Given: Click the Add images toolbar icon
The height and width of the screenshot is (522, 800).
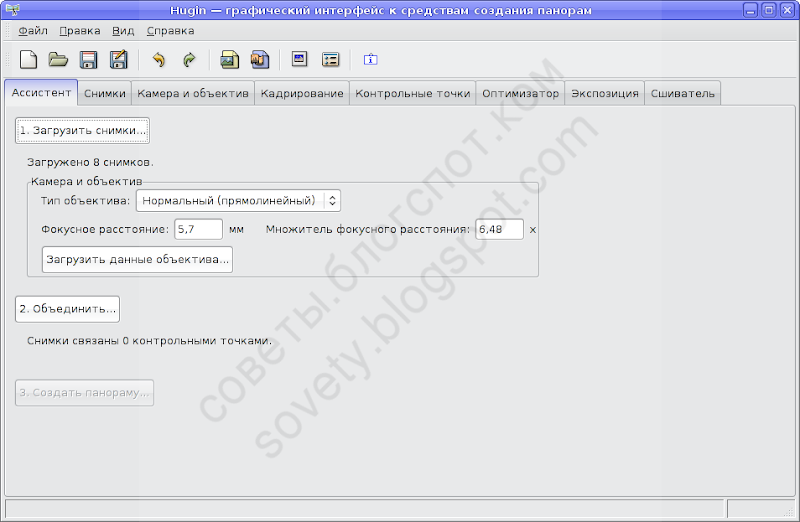Looking at the screenshot, I should [x=229, y=60].
